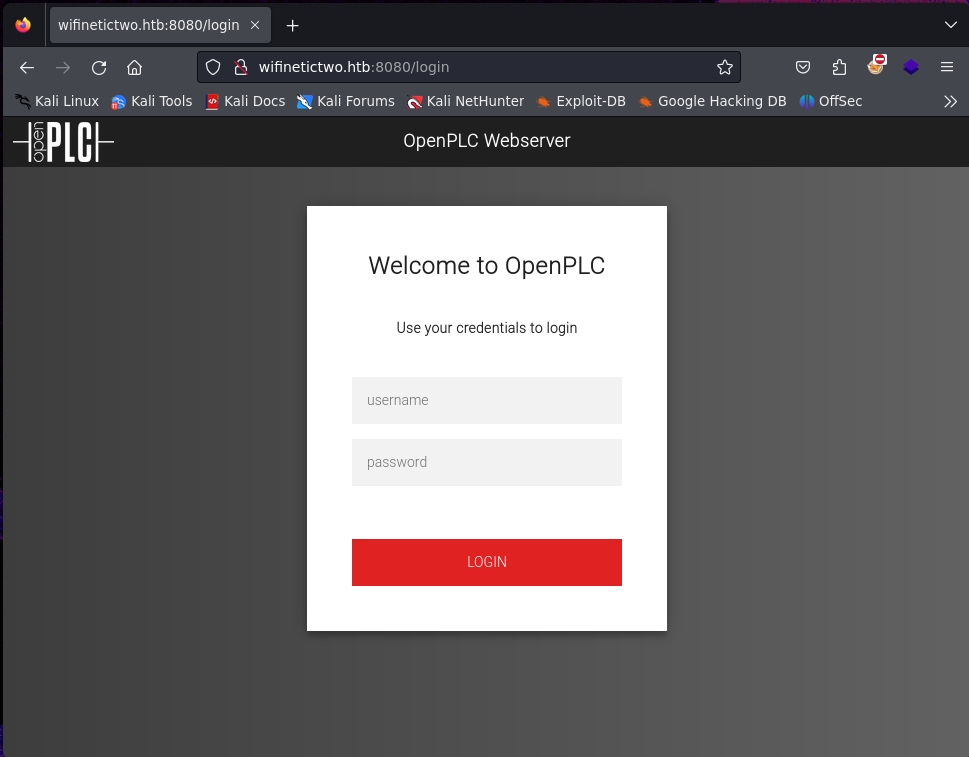969x757 pixels.
Task: Go to the browser home page icon
Action: (134, 68)
